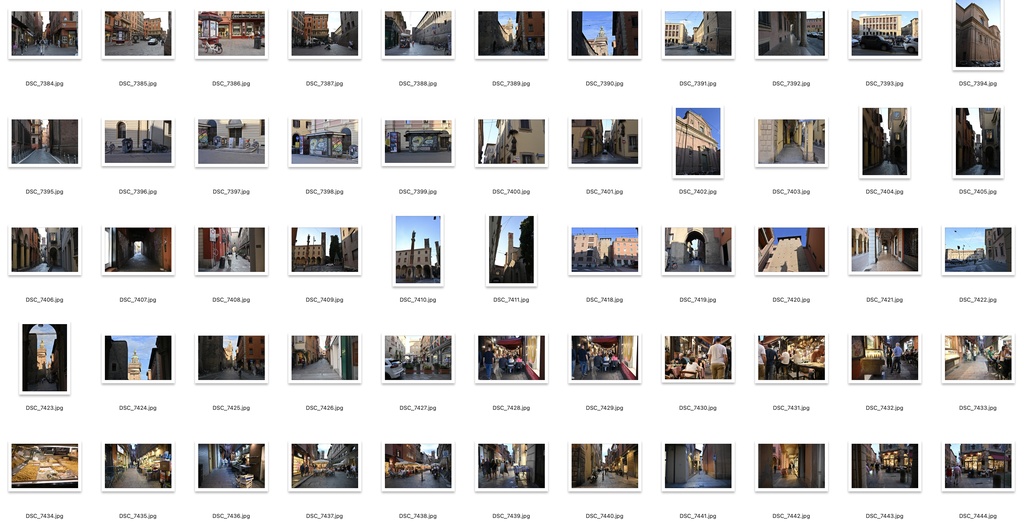
Task: Select the DSC_7439.jpg thumbnail
Action: 511,466
